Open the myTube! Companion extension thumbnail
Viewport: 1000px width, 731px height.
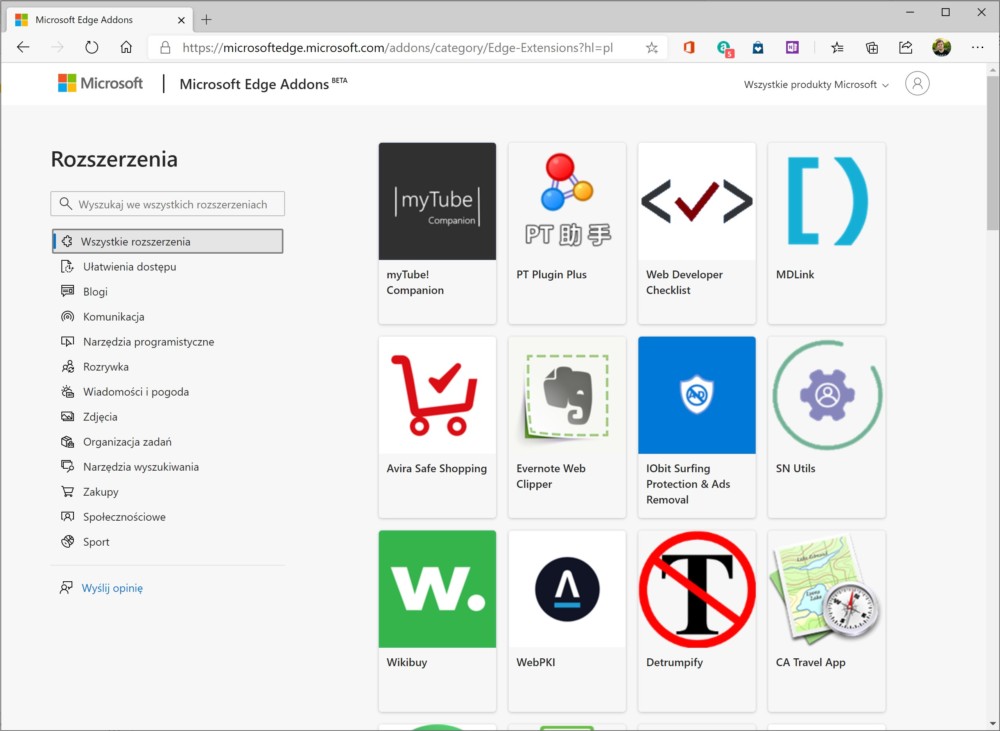(438, 201)
